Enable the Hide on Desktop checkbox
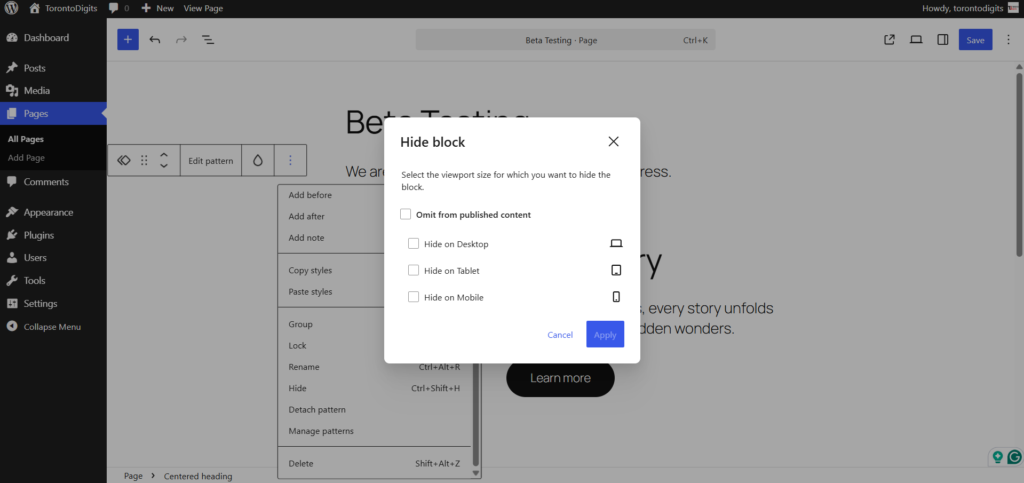Screen dimensions: 1024x483 414,244
